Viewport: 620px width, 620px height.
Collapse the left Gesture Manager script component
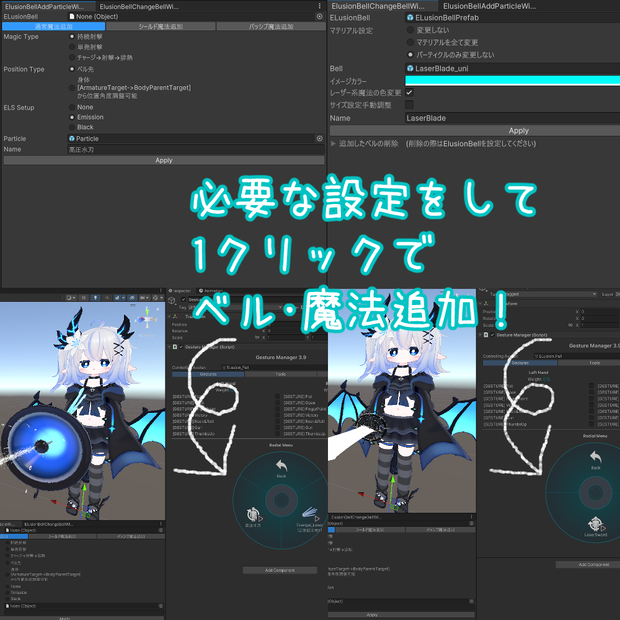coord(170,347)
